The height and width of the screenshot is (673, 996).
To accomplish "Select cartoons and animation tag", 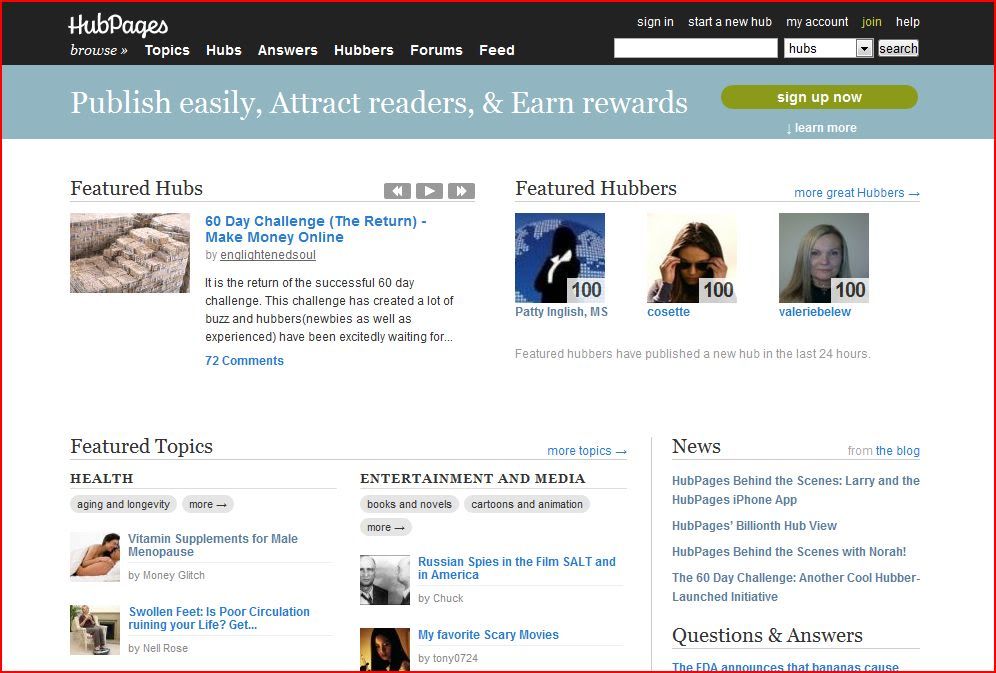I will [x=527, y=504].
